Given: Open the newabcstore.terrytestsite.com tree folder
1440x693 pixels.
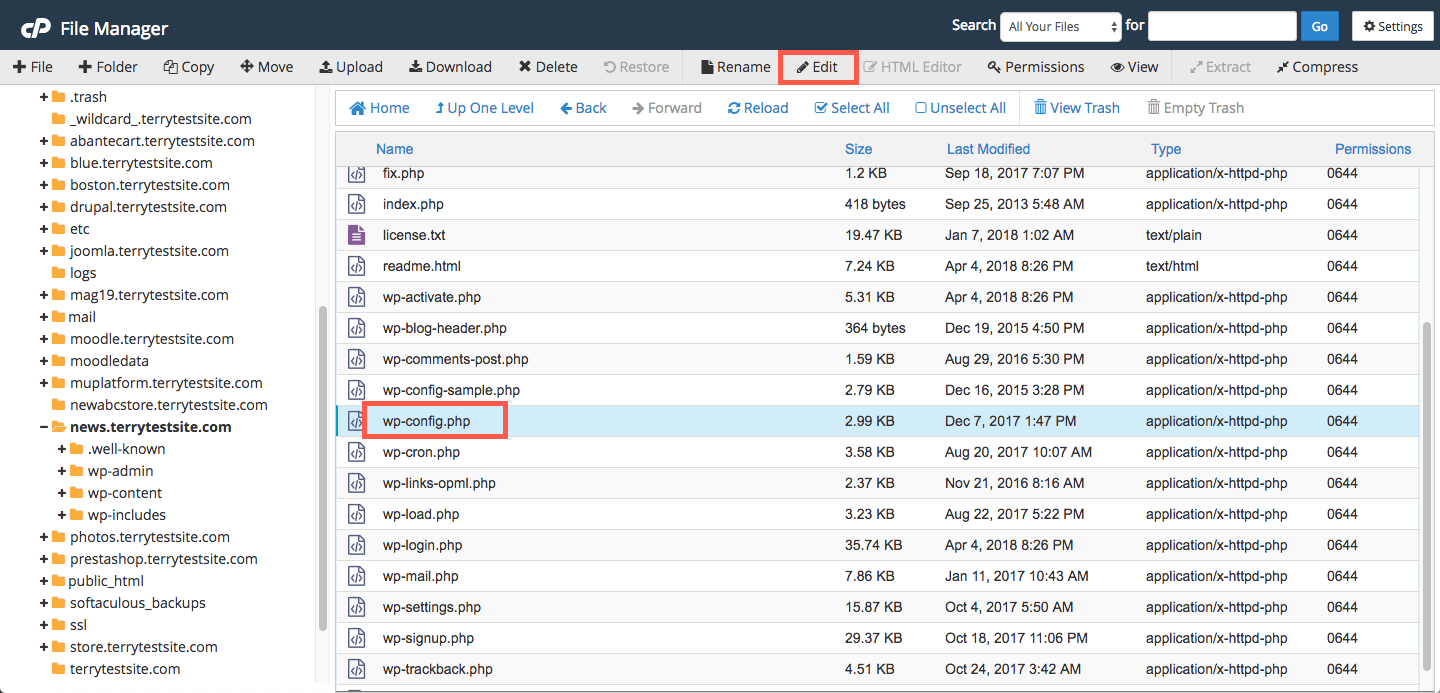Looking at the screenshot, I should point(169,405).
